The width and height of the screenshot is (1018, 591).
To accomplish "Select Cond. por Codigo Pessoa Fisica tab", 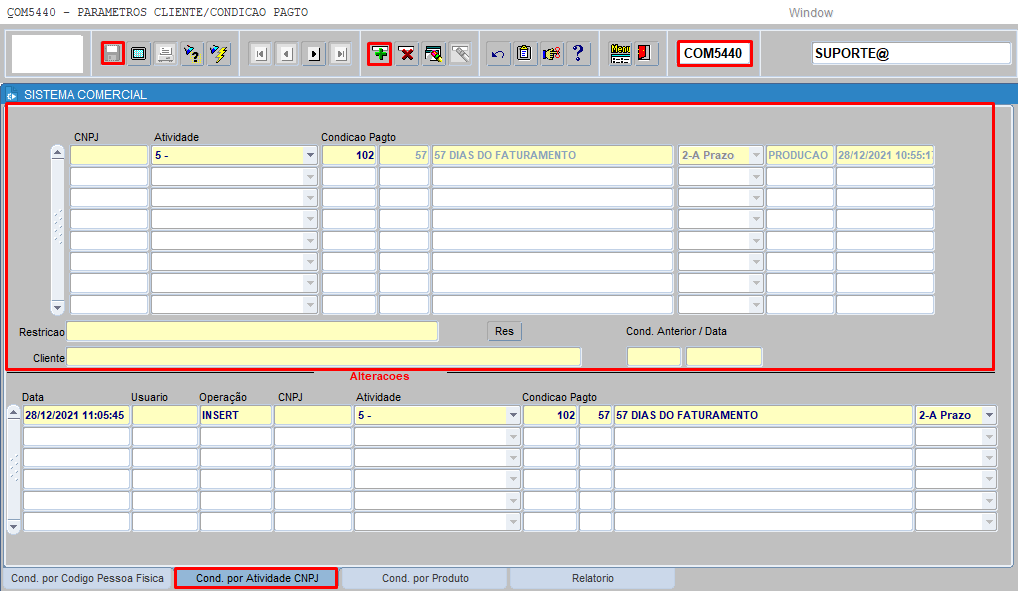I will (87, 578).
